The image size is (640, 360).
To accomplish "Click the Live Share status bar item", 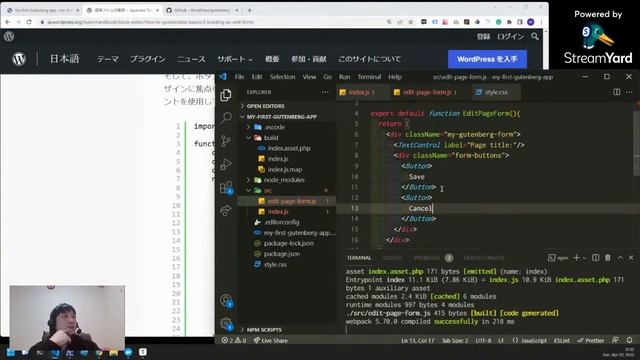I will (x=270, y=340).
